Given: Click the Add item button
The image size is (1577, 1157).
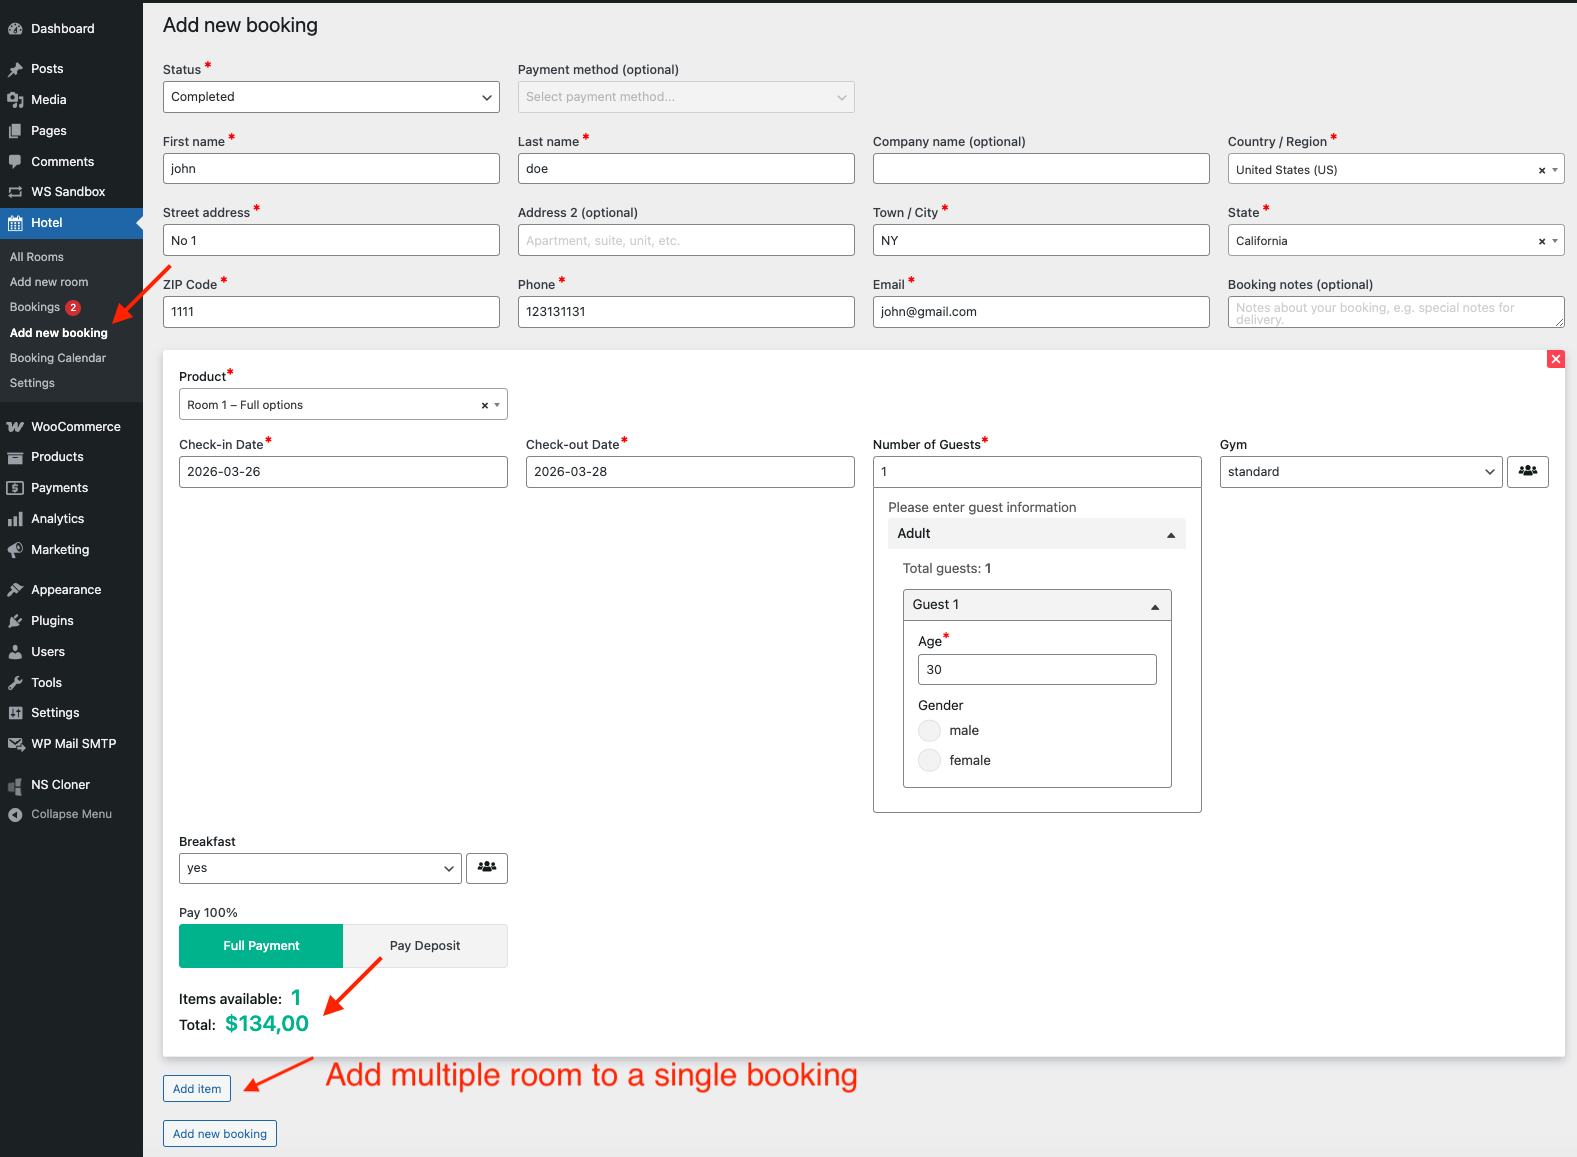Looking at the screenshot, I should pyautogui.click(x=197, y=1089).
